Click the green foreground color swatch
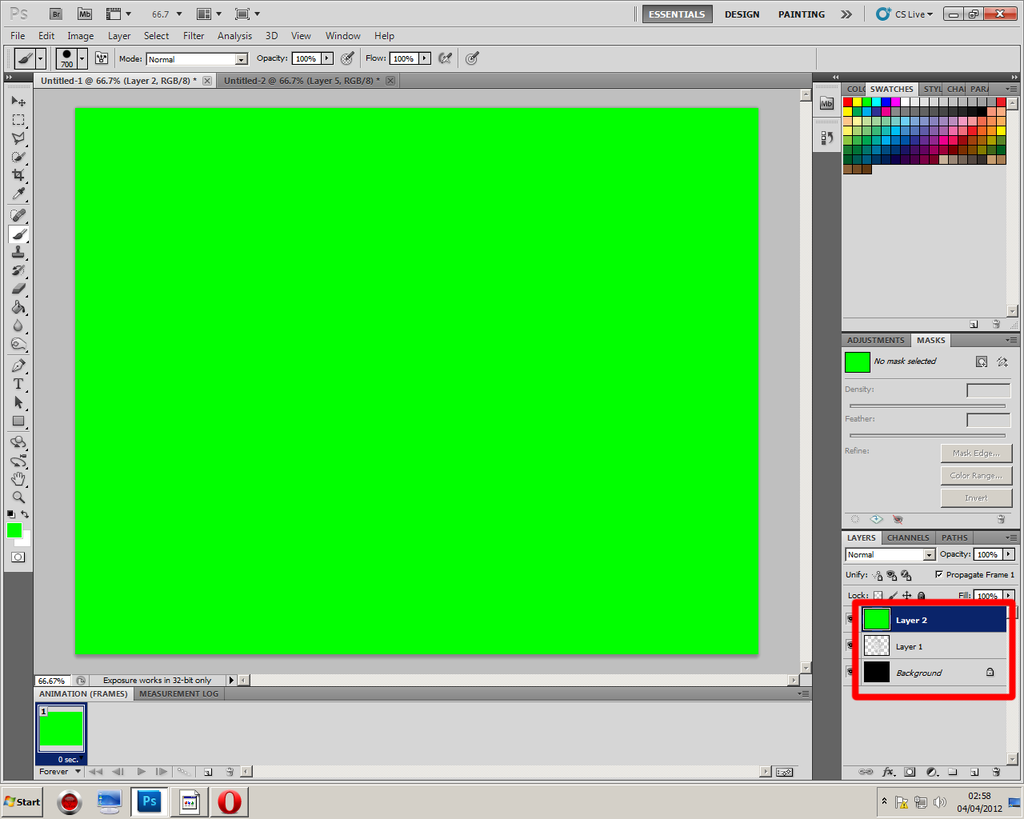Viewport: 1024px width, 819px height. point(14,530)
